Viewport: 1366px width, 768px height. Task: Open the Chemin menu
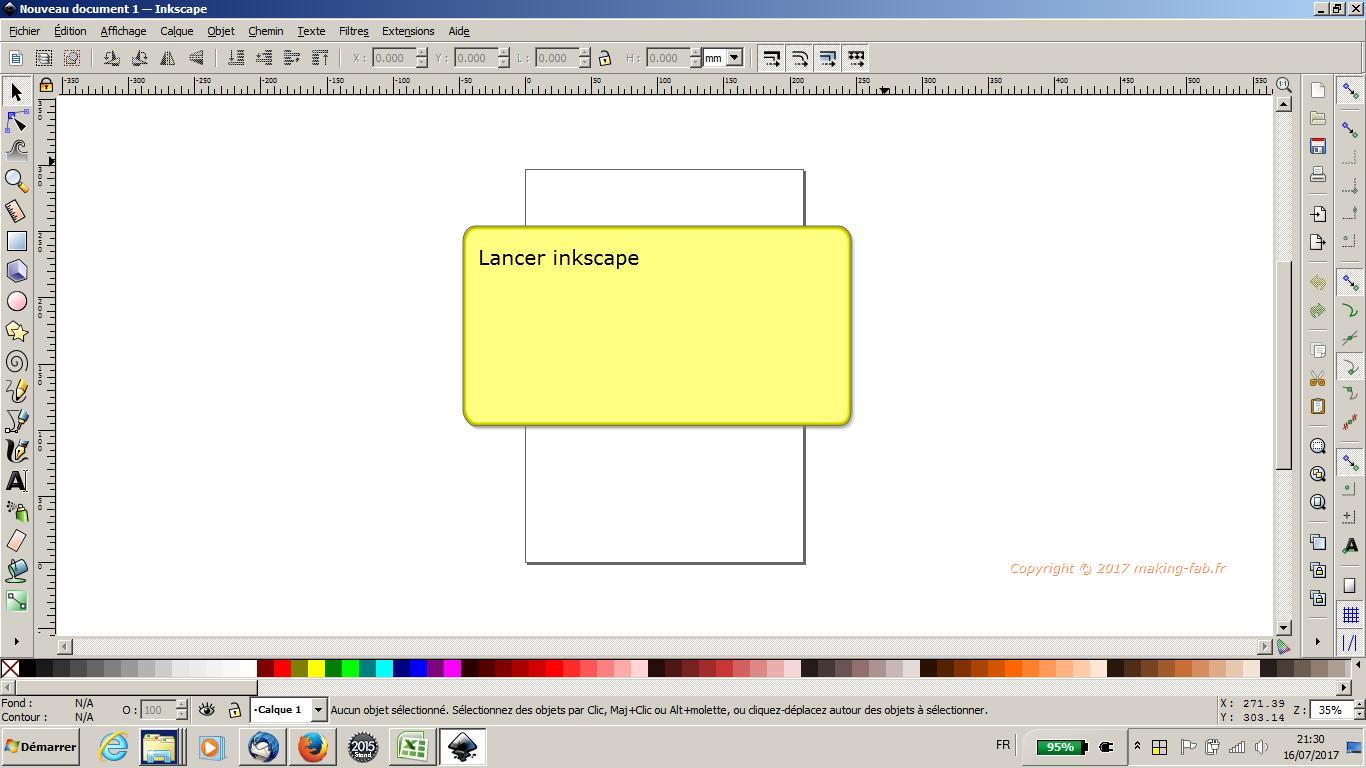265,31
